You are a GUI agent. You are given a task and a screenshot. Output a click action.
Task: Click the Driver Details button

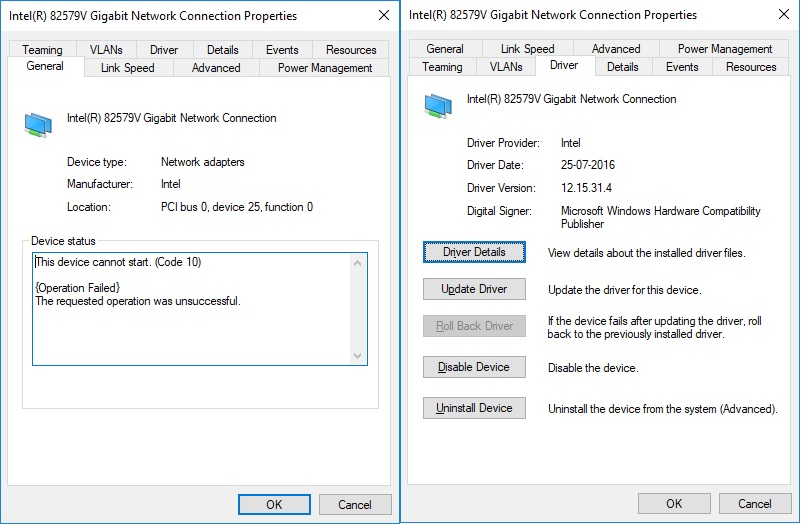point(474,252)
